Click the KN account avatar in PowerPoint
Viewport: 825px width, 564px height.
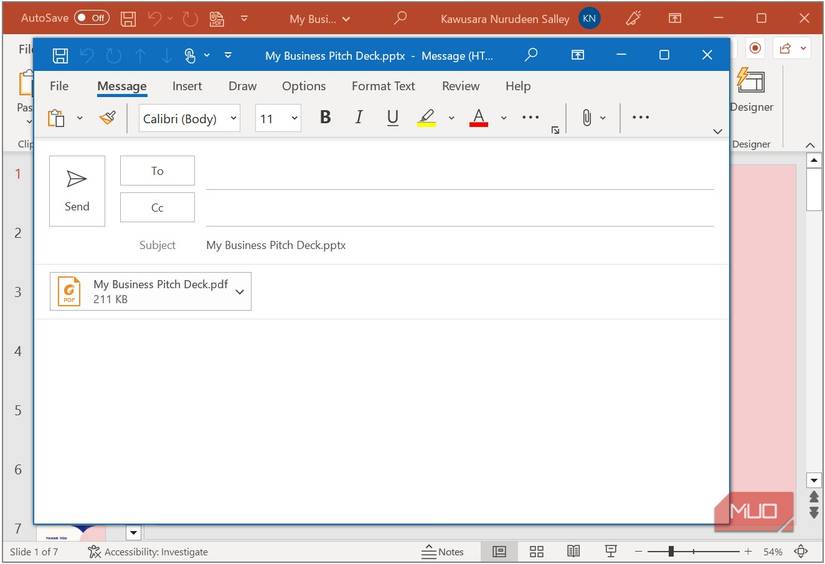point(589,18)
